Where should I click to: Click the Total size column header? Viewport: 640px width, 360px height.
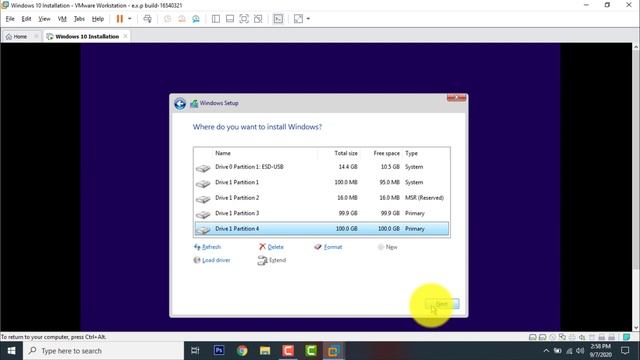pos(346,153)
